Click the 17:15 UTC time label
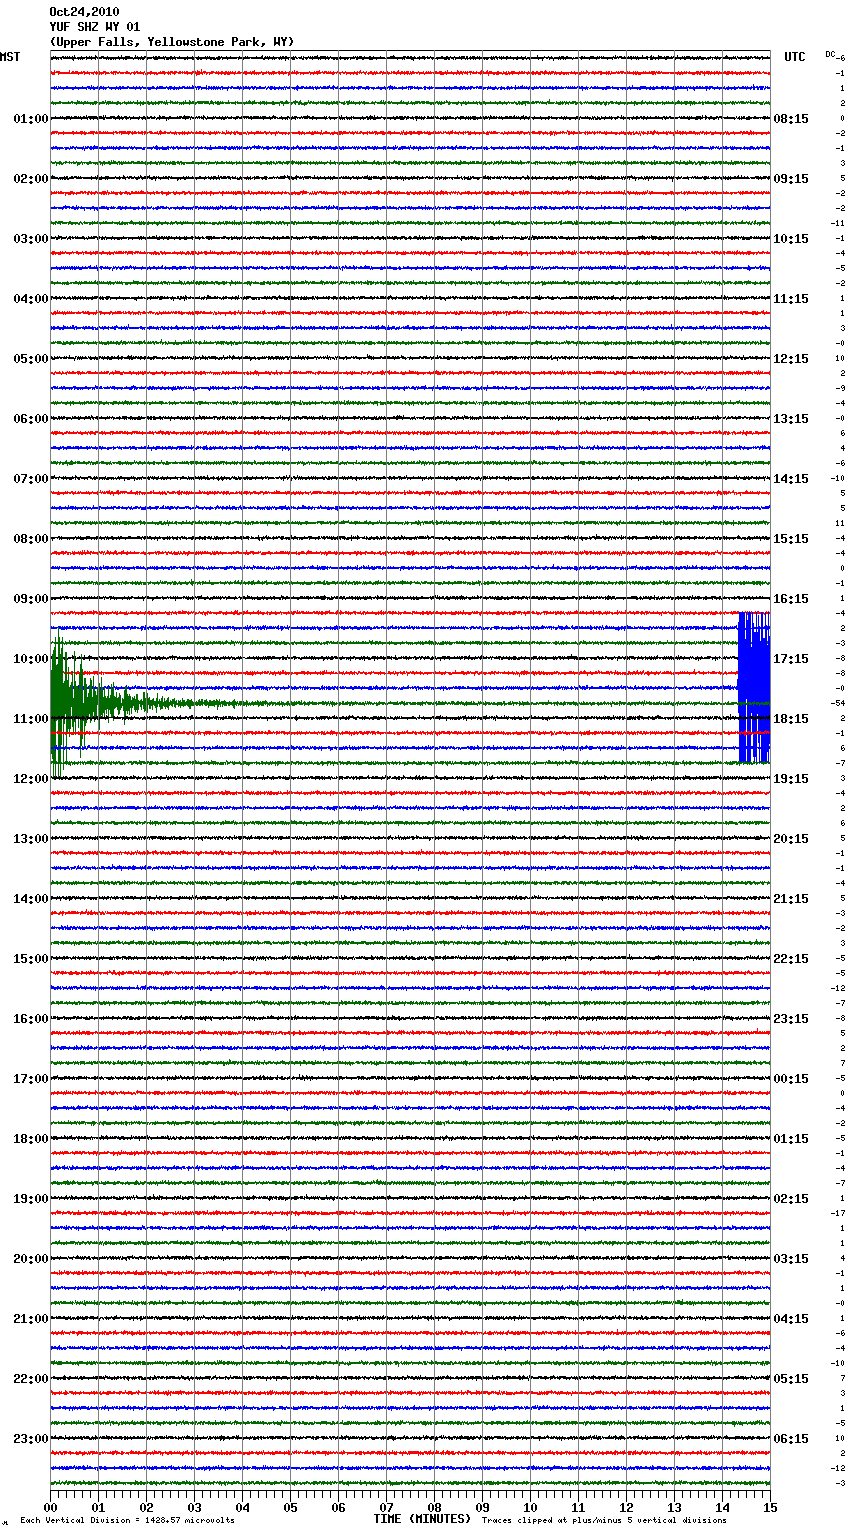The image size is (850, 1534). [791, 659]
